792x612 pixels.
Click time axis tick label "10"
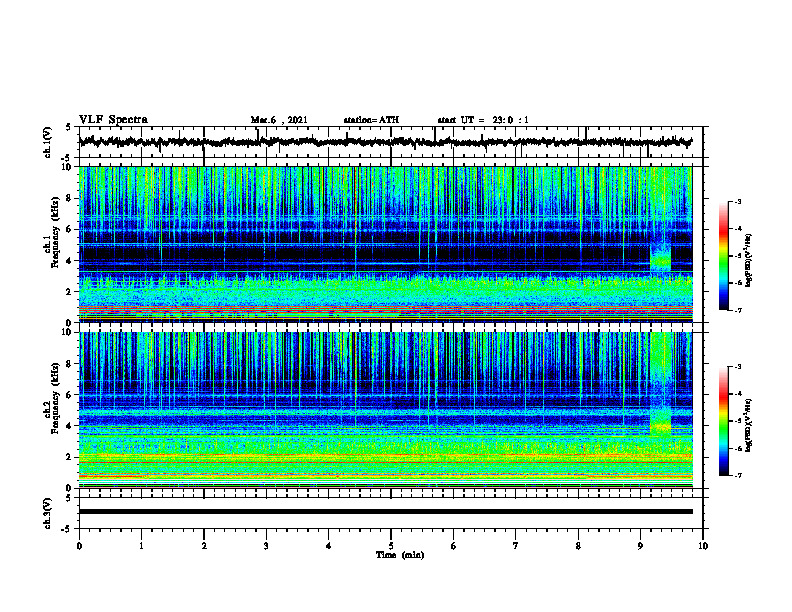(x=703, y=546)
